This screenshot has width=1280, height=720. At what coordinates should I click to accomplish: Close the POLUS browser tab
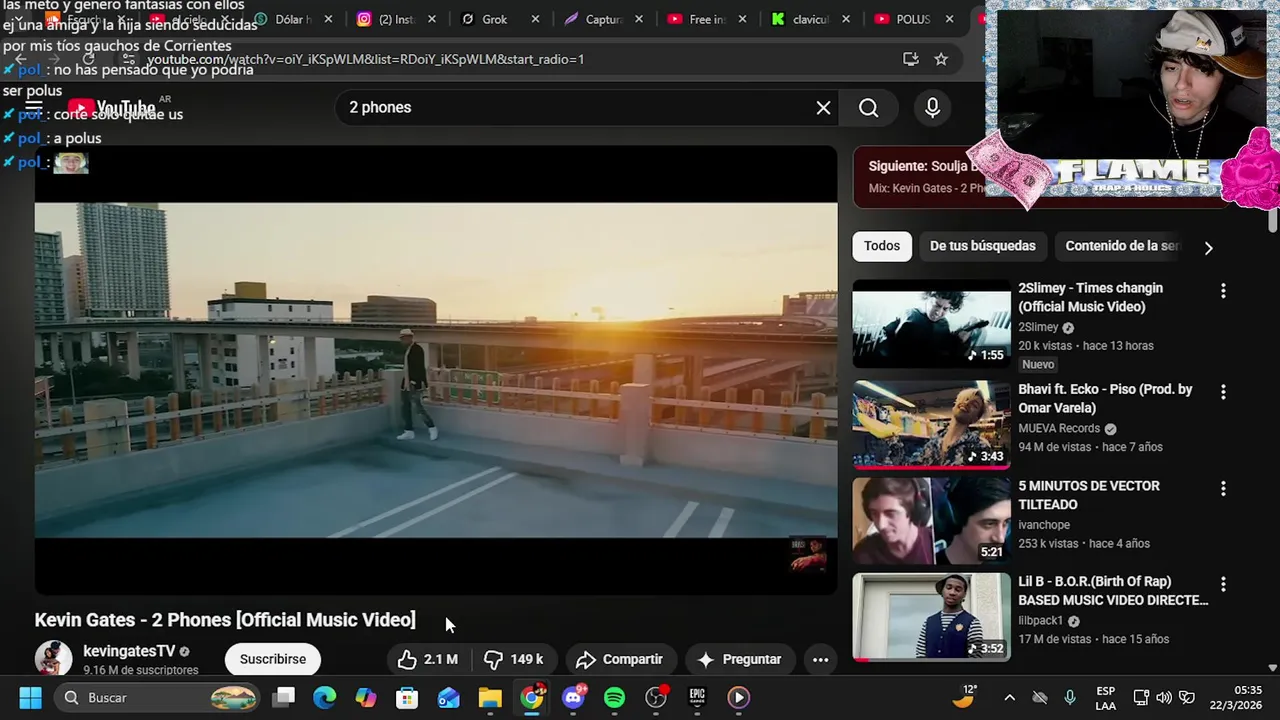949,19
